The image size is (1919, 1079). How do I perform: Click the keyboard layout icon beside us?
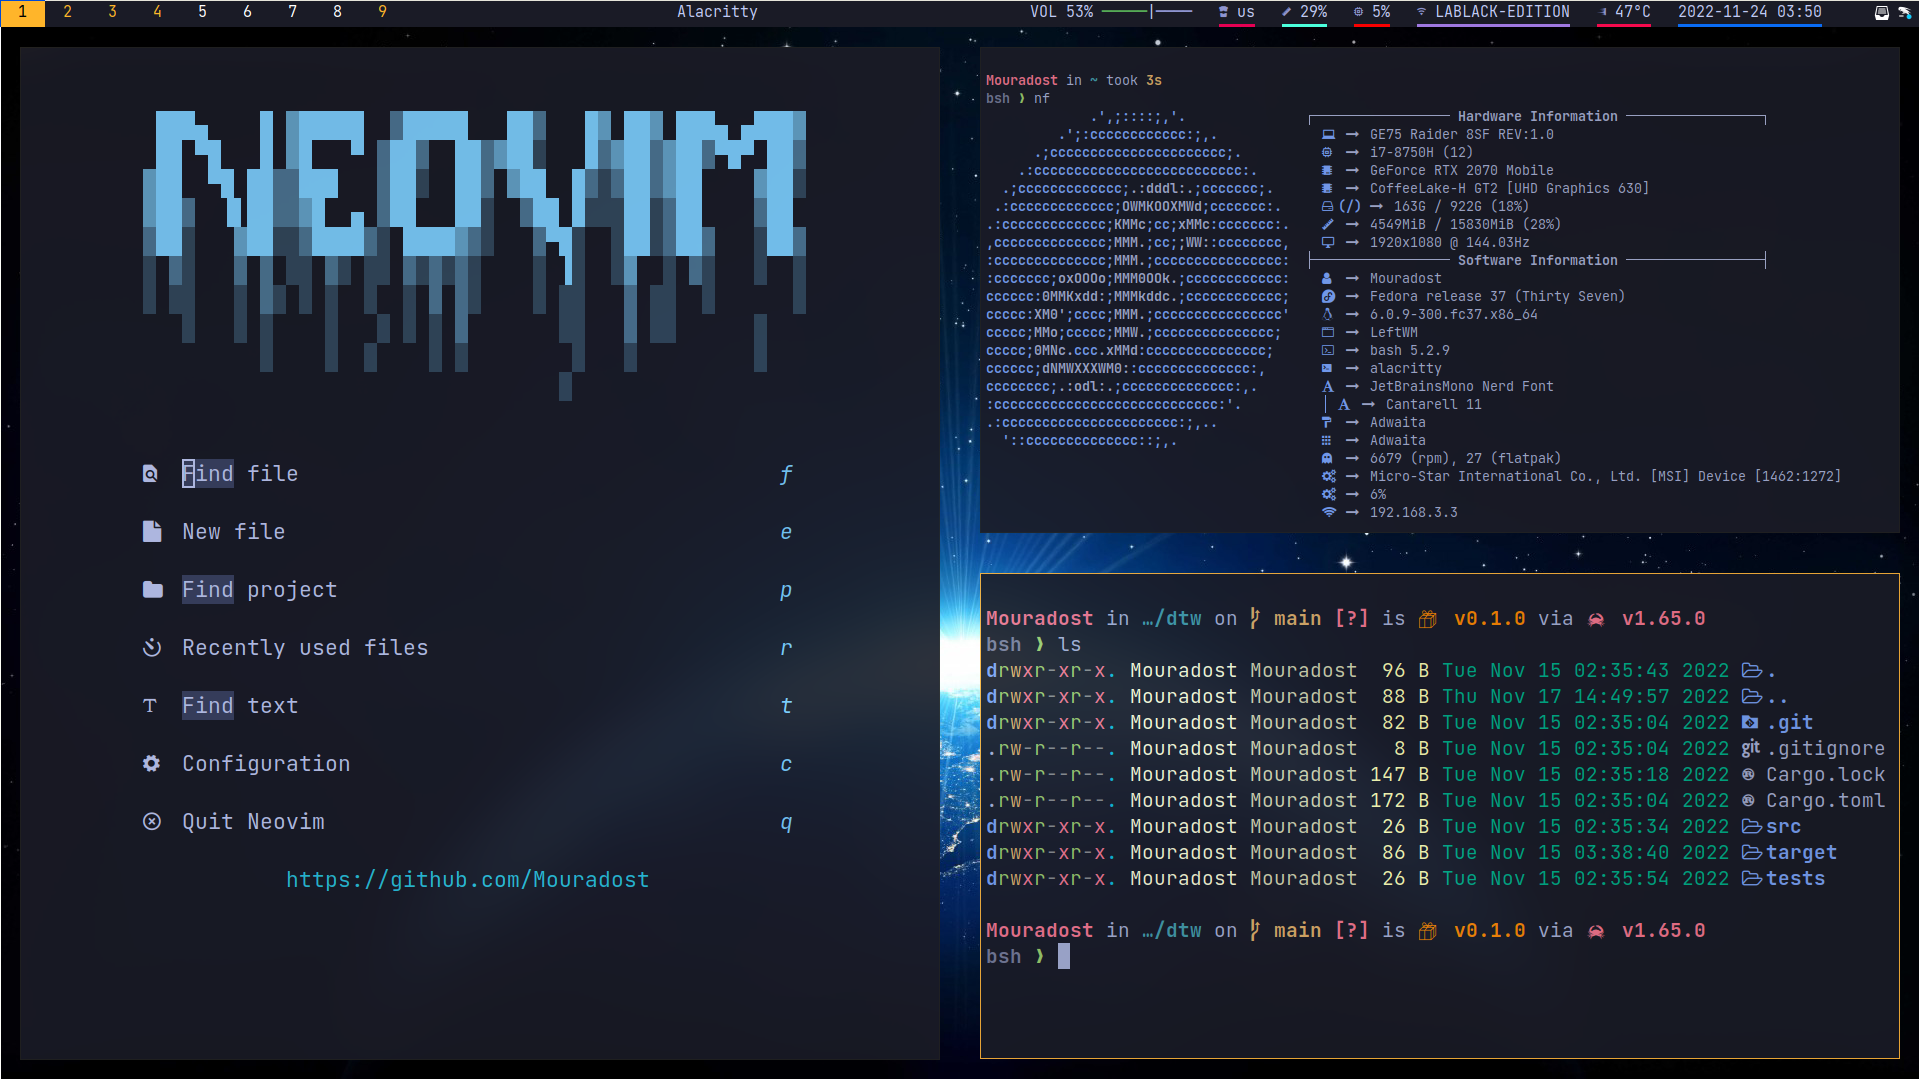tap(1223, 12)
